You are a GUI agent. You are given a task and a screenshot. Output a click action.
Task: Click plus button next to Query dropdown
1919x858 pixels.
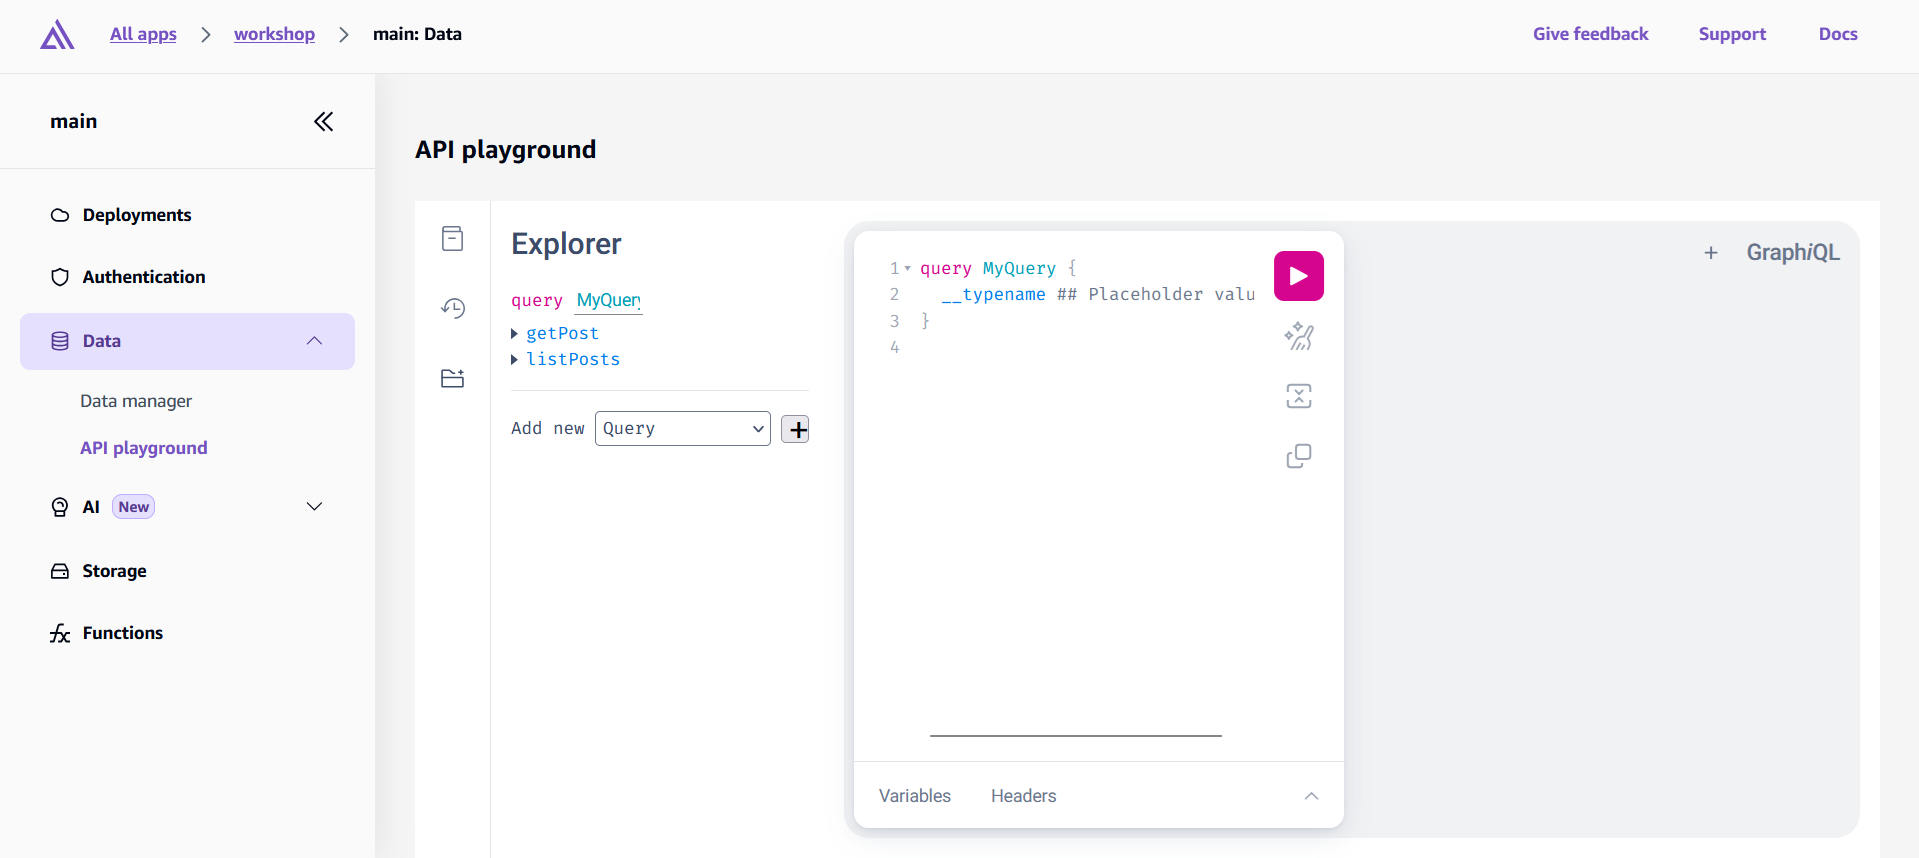click(x=795, y=429)
